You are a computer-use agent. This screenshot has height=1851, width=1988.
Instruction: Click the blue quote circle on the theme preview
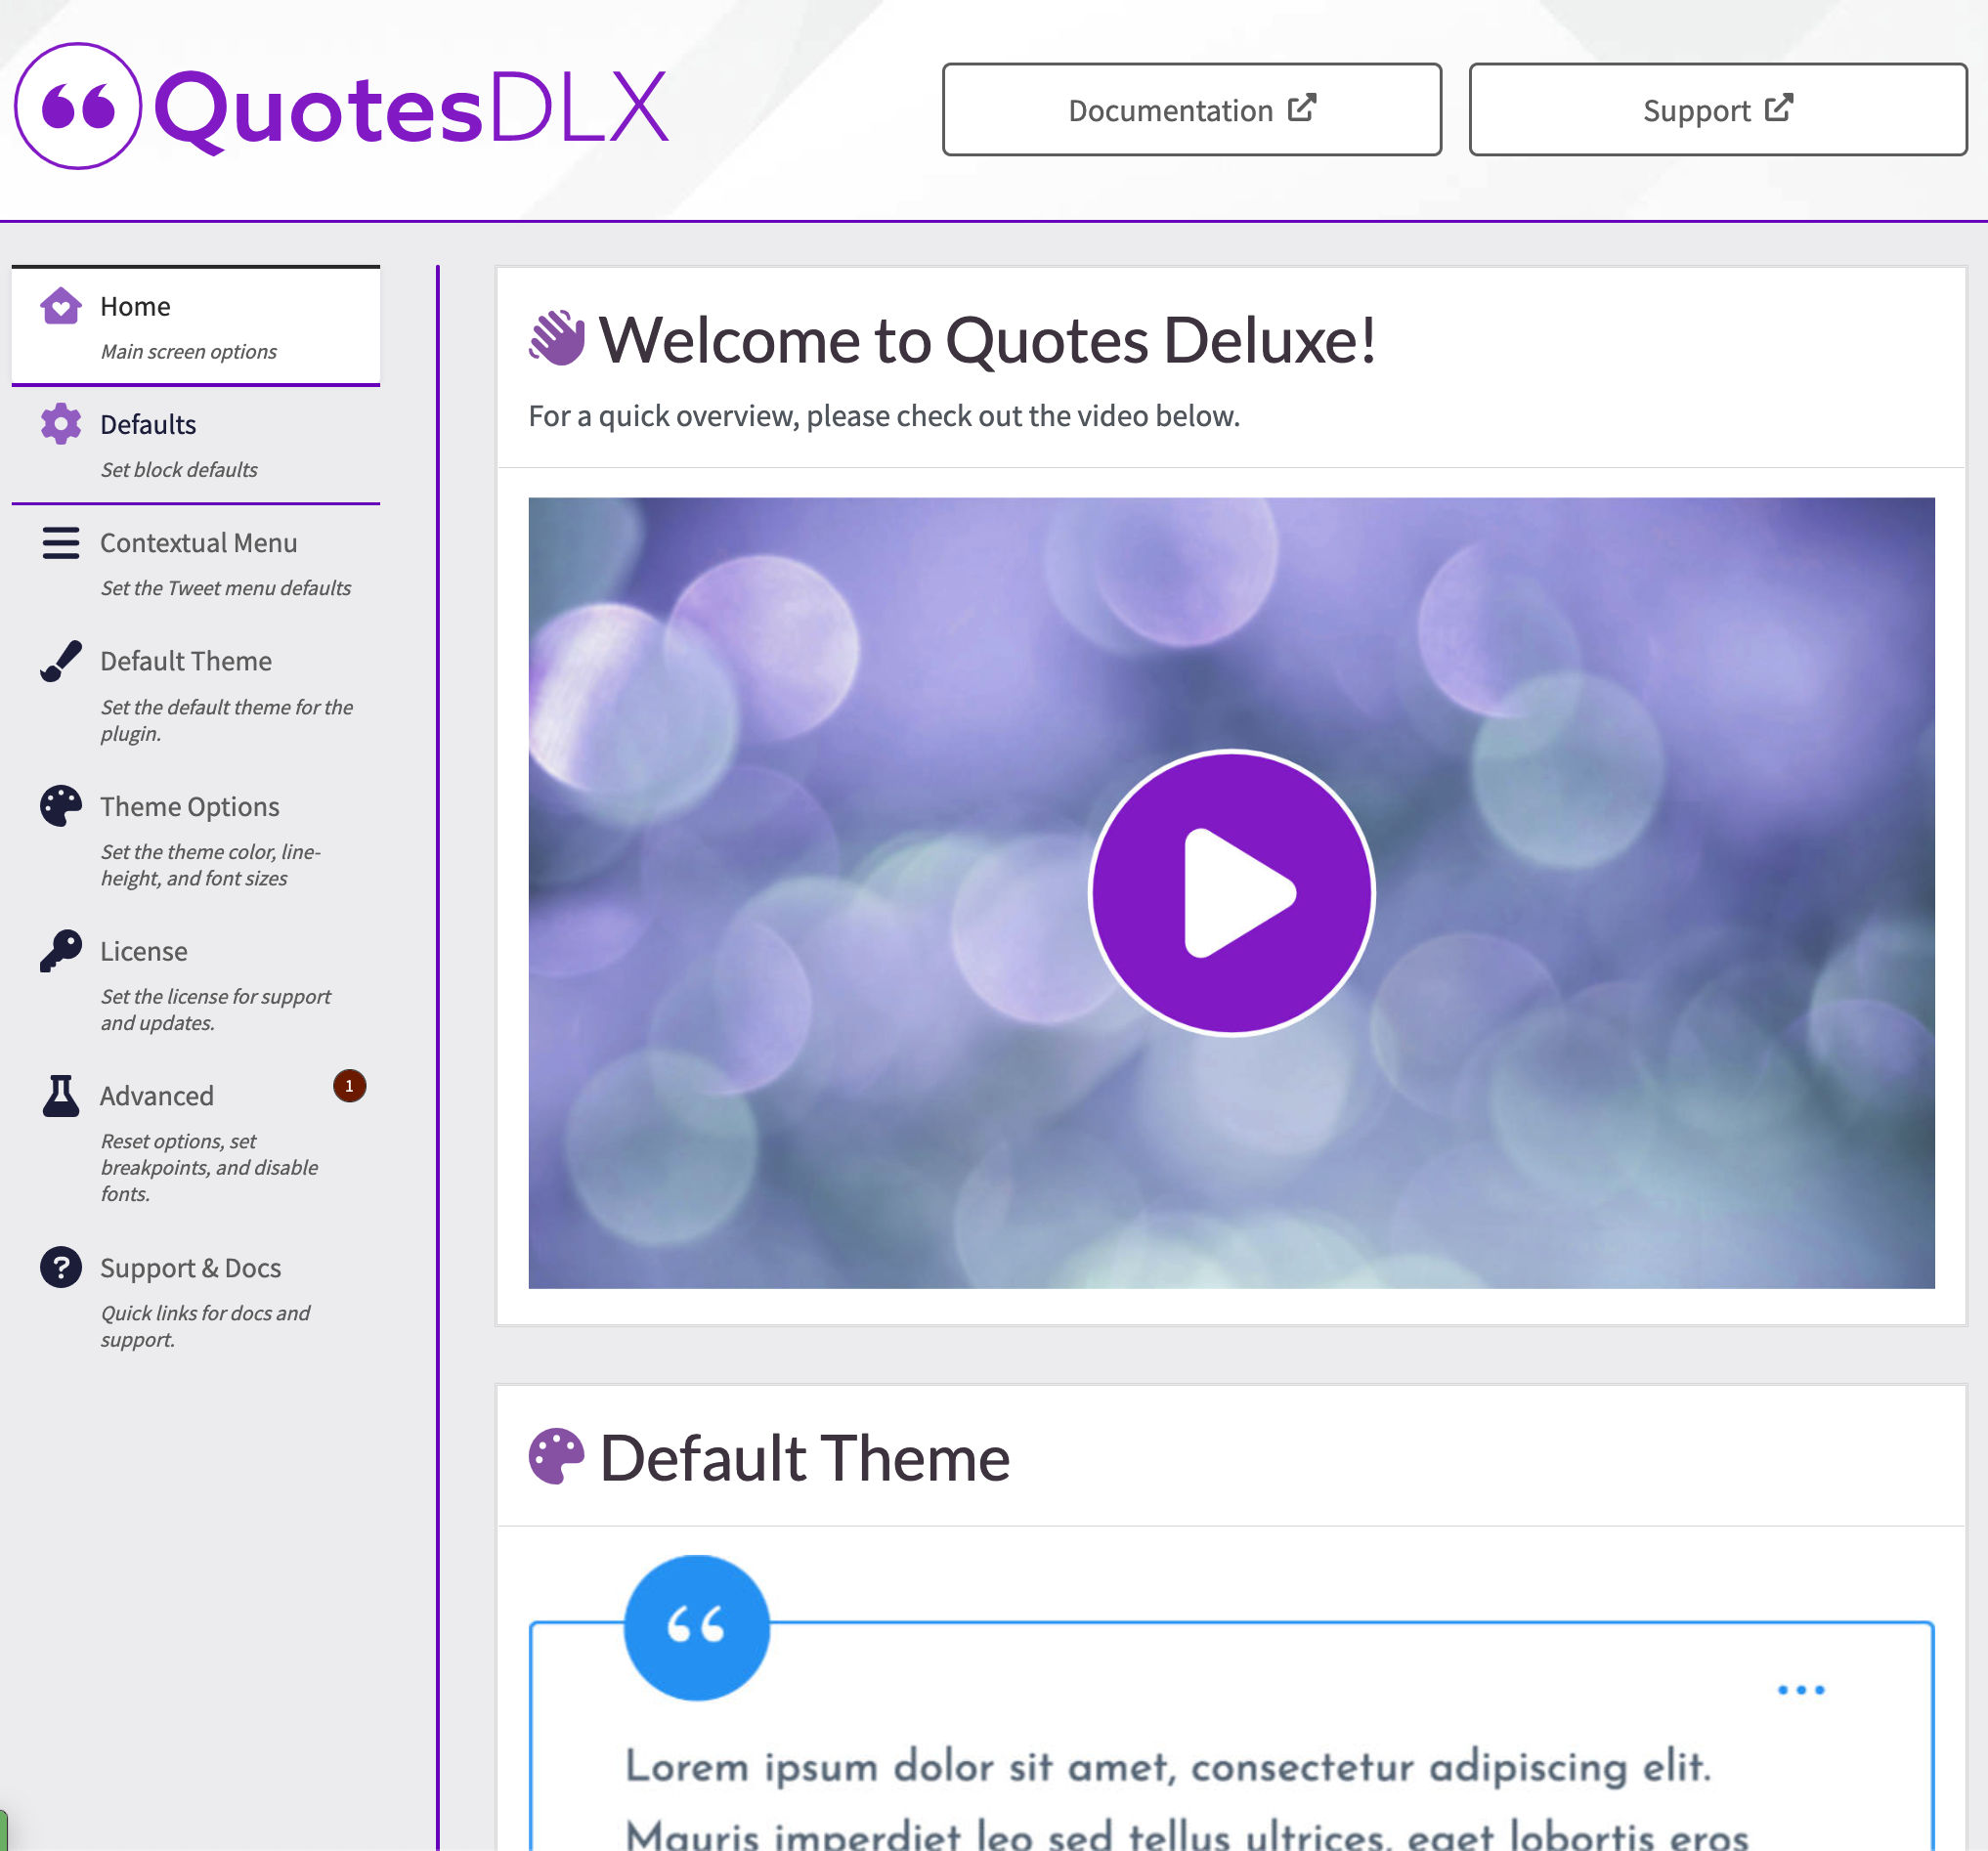[696, 1627]
